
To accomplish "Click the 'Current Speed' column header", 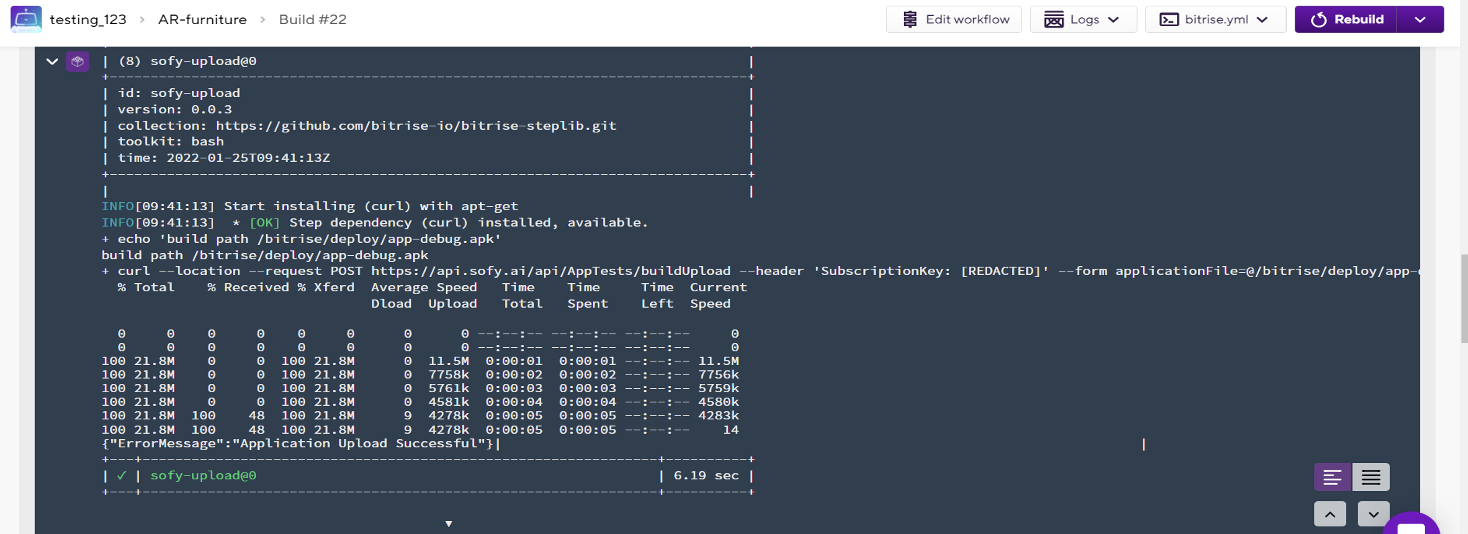I will coord(718,295).
